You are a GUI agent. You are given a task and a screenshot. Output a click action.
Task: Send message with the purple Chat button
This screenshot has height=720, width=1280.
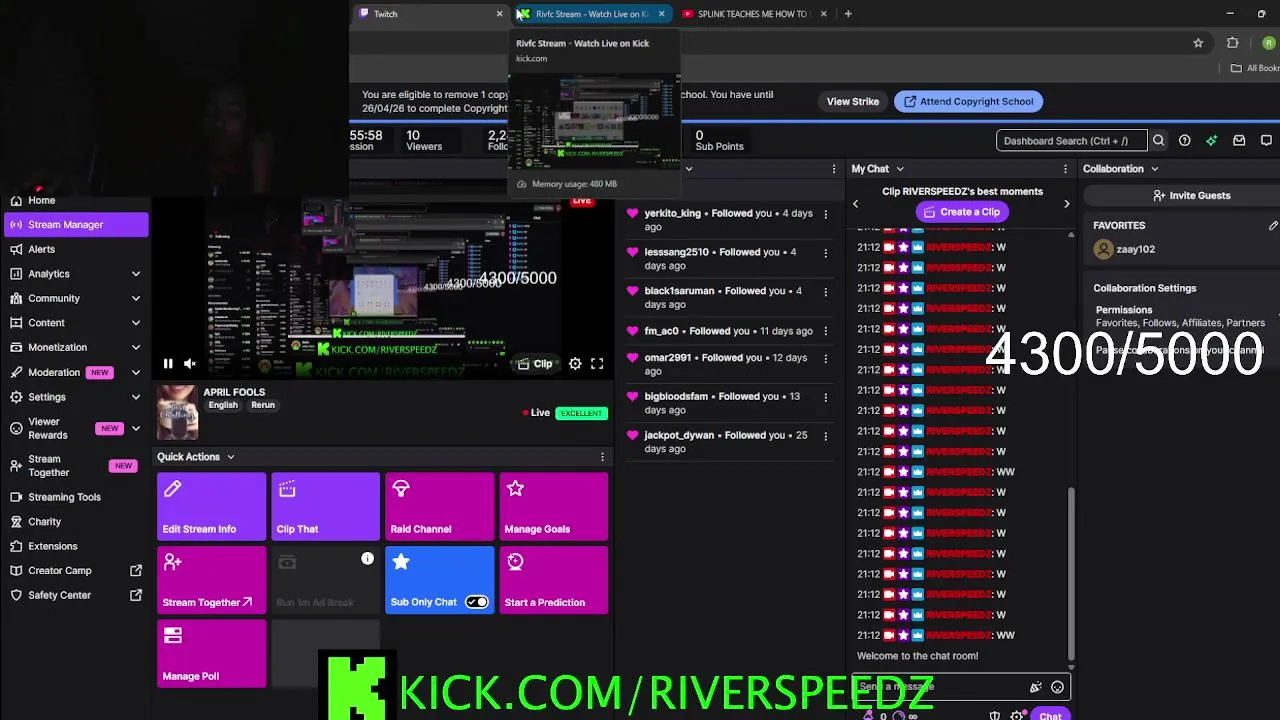point(1050,716)
